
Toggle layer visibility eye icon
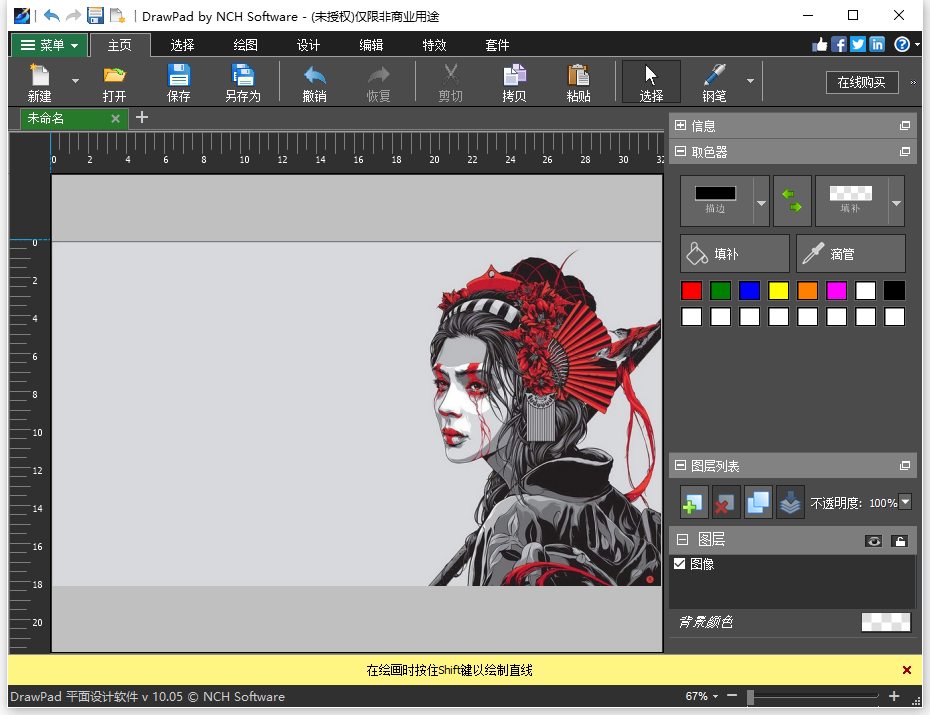click(873, 541)
